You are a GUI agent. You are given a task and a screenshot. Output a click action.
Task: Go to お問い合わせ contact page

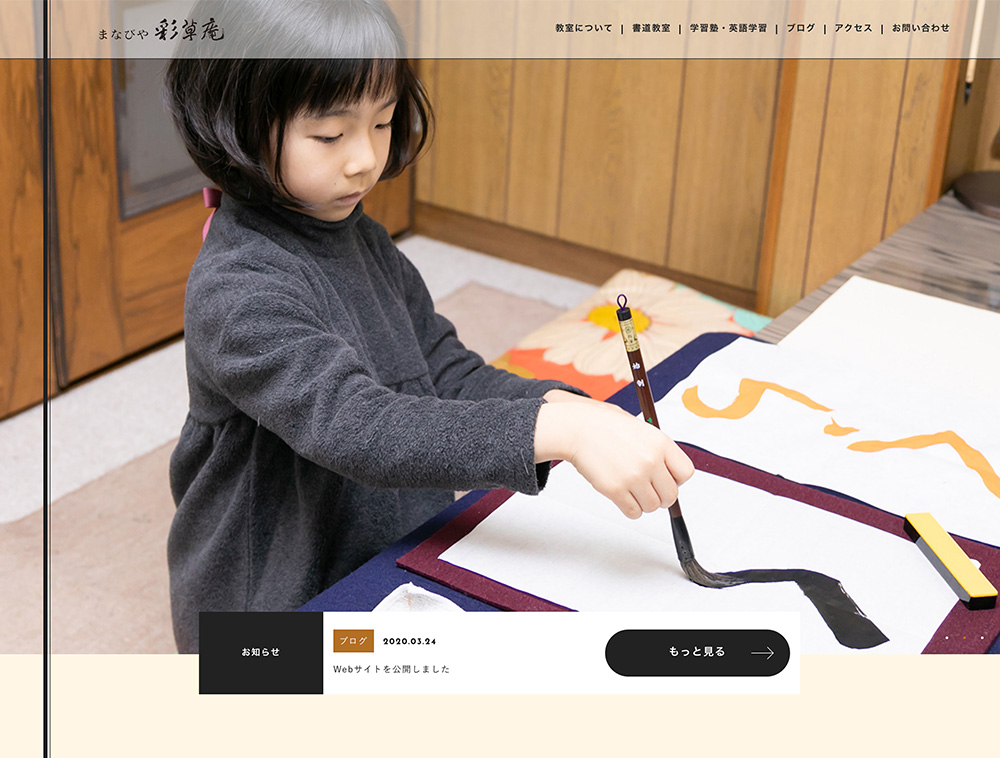[920, 28]
